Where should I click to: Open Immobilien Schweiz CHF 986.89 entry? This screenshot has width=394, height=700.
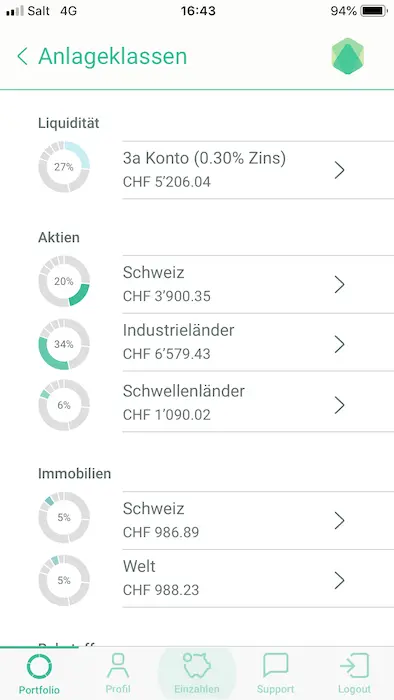[x=258, y=521]
